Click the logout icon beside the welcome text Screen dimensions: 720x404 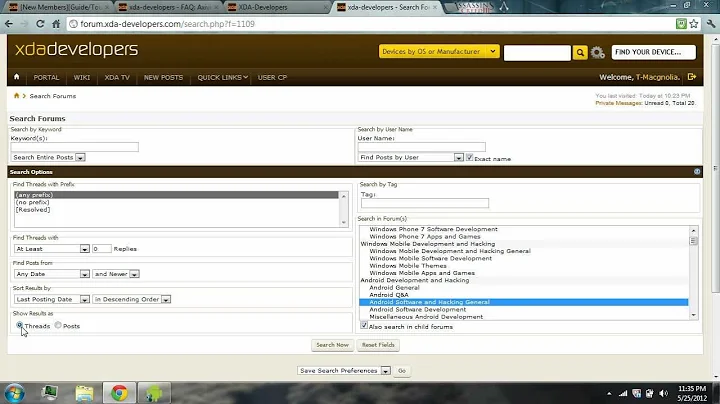click(692, 77)
